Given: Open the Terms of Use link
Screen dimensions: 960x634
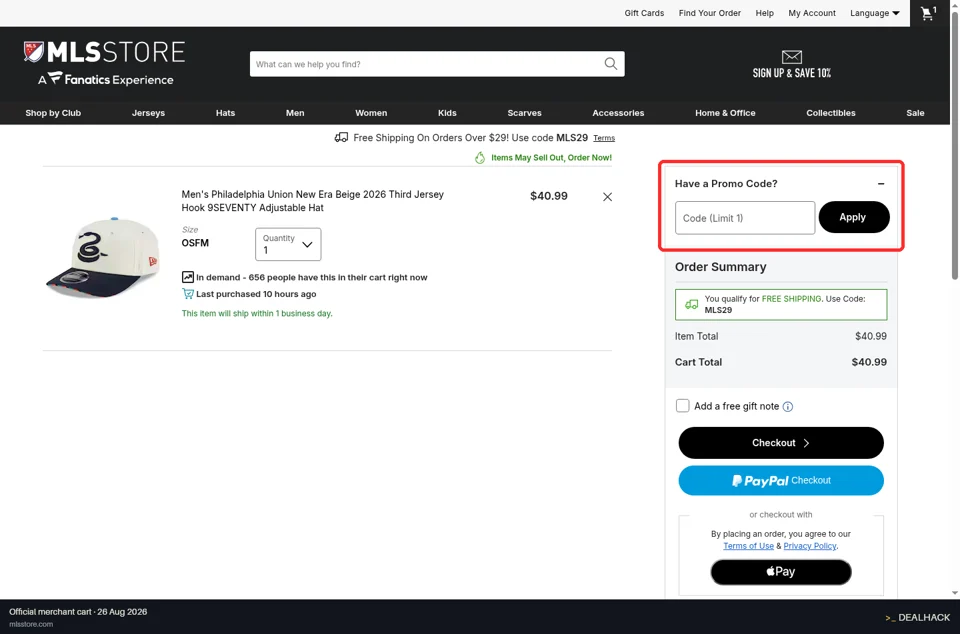Looking at the screenshot, I should pos(748,546).
